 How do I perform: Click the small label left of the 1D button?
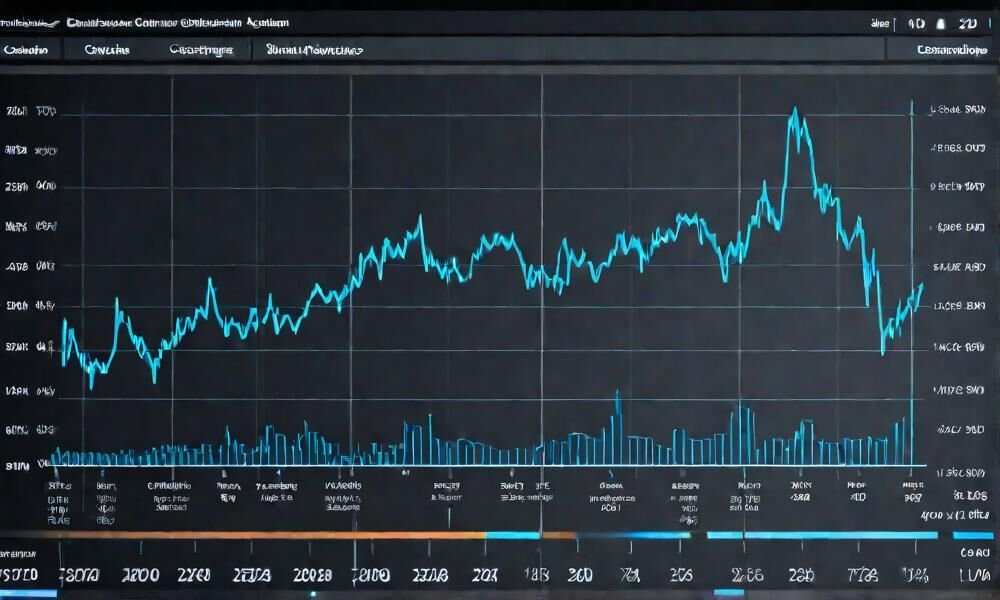(880, 21)
